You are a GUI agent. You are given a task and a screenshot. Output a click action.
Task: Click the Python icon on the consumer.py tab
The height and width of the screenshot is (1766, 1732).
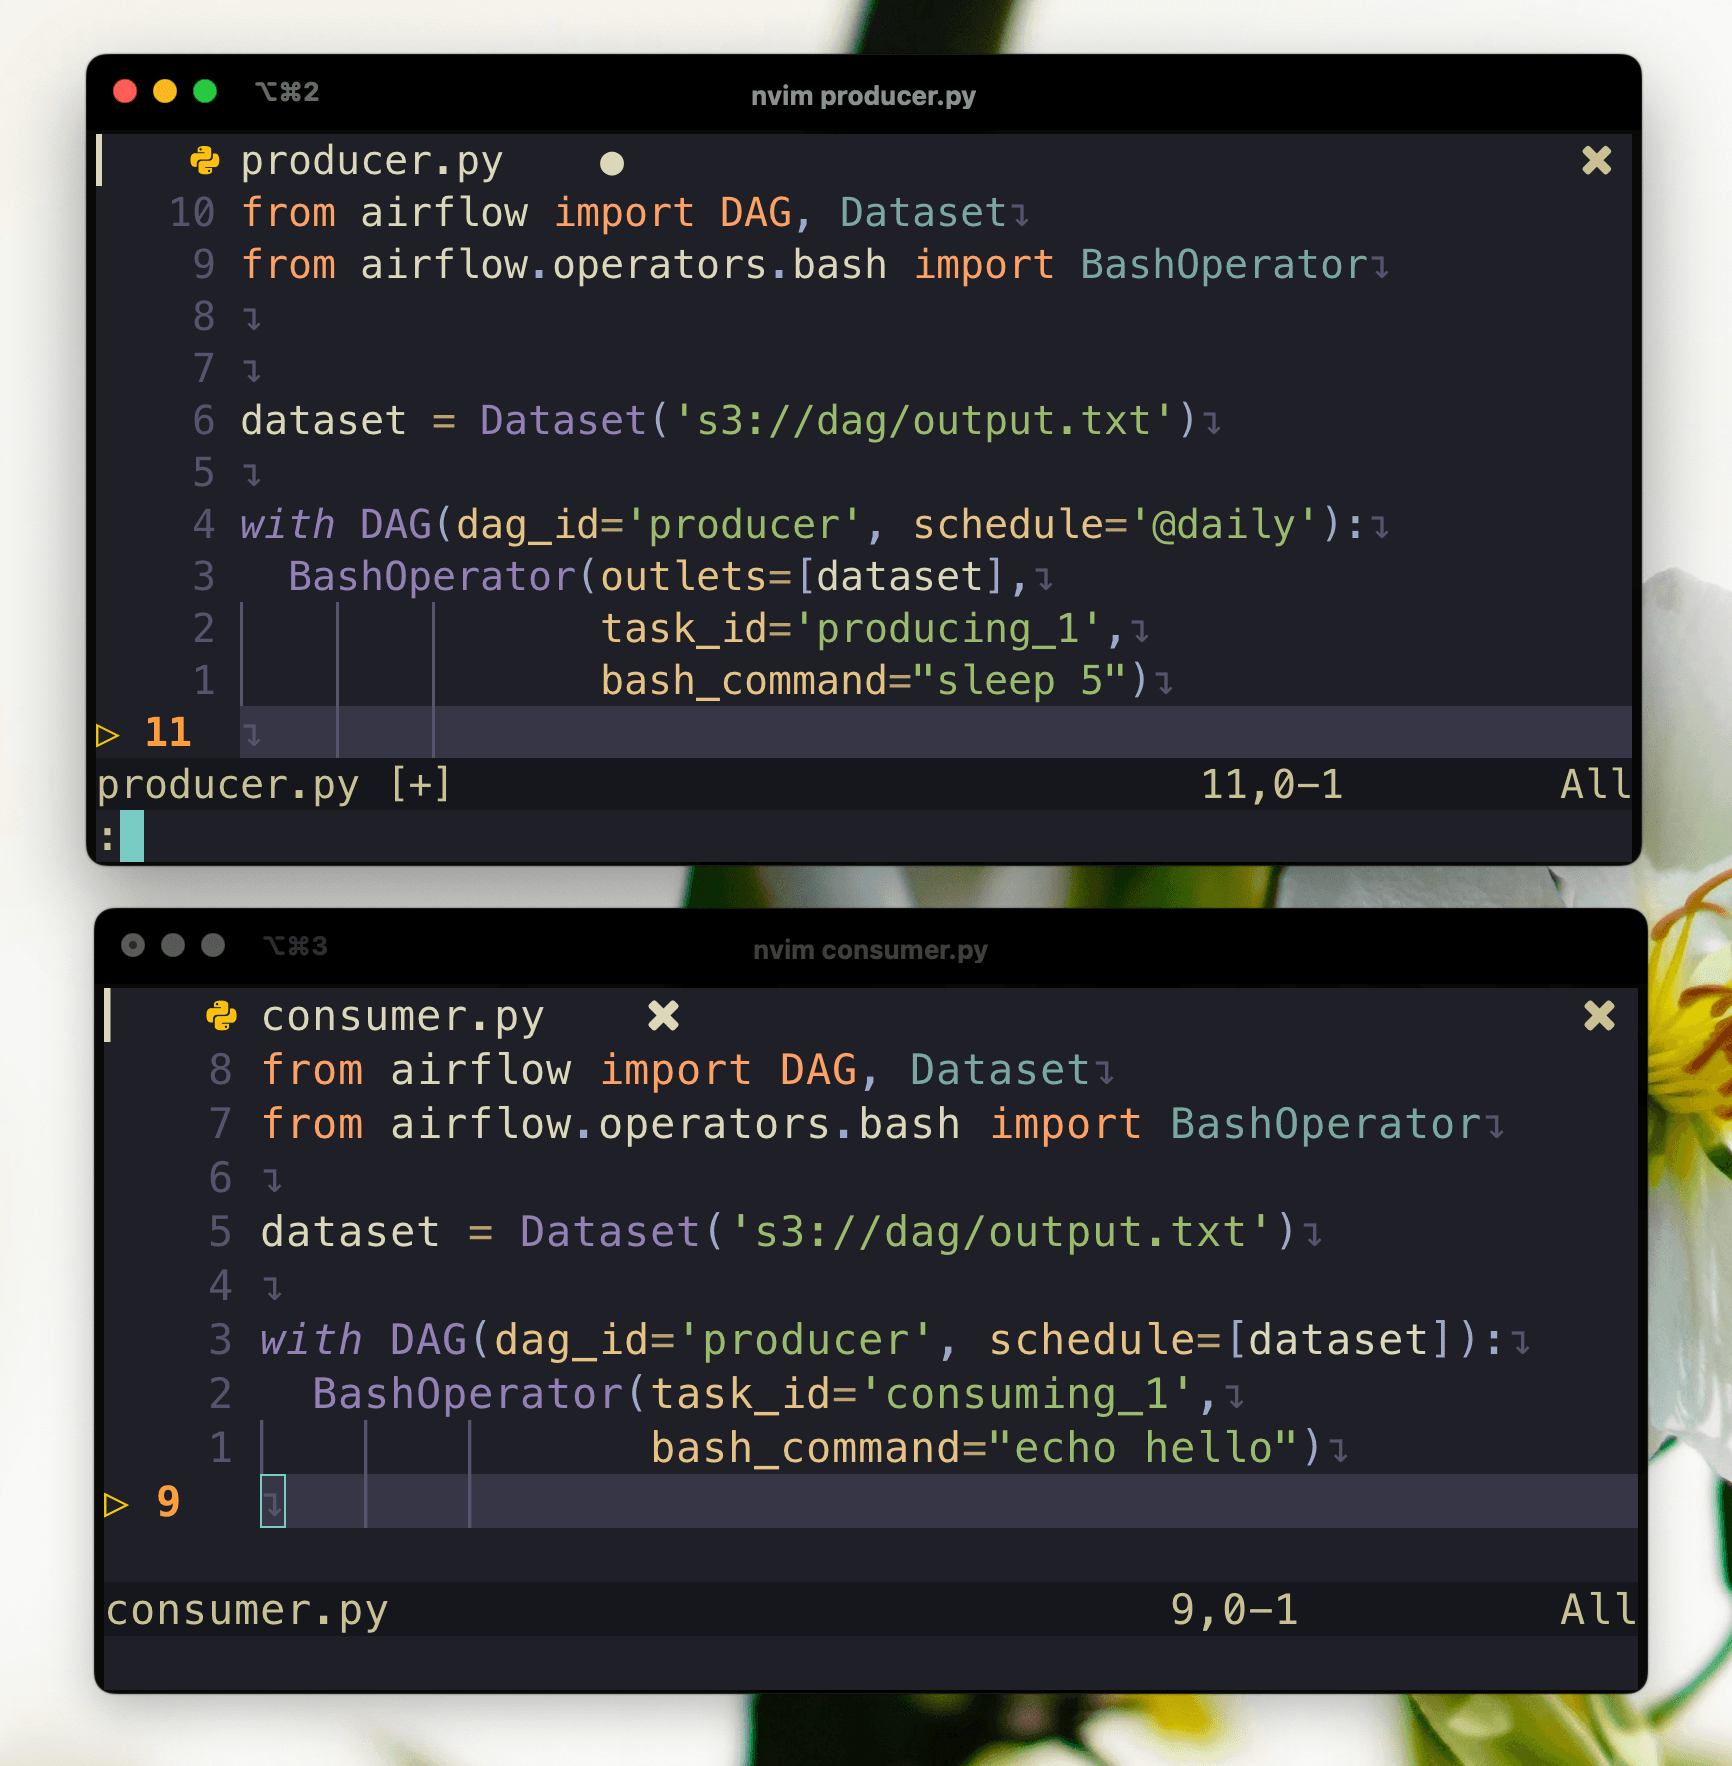click(x=221, y=1016)
